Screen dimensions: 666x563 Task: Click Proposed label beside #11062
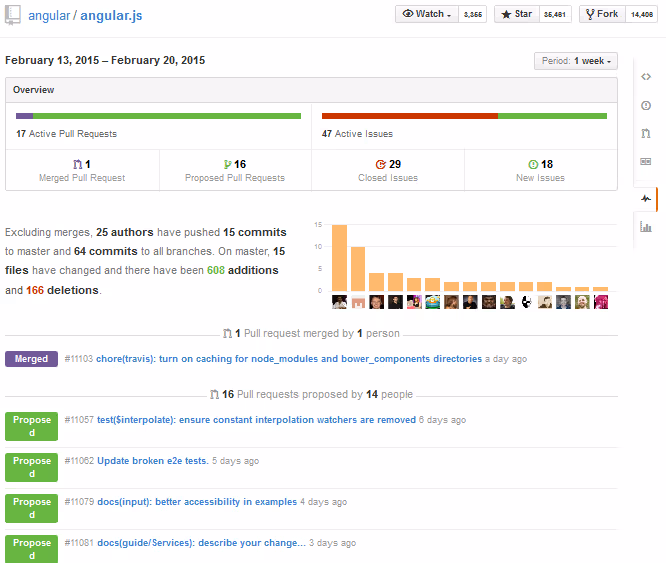tap(31, 467)
